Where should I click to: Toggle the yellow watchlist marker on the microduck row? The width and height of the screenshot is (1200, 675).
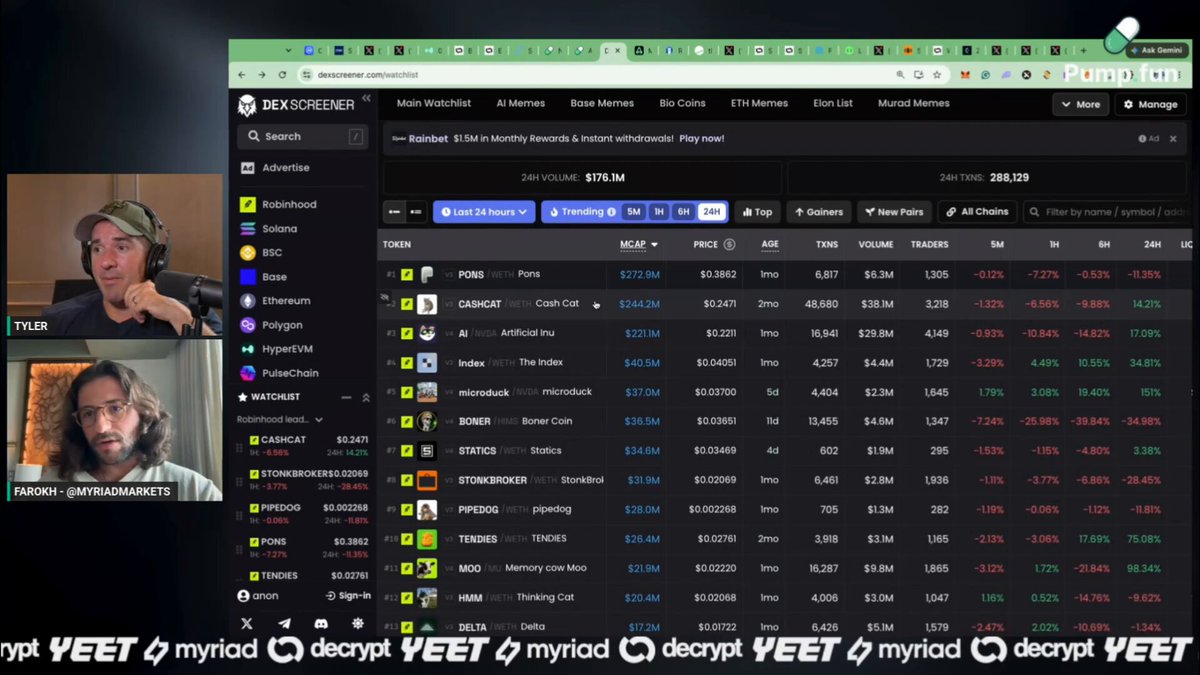pyautogui.click(x=407, y=392)
